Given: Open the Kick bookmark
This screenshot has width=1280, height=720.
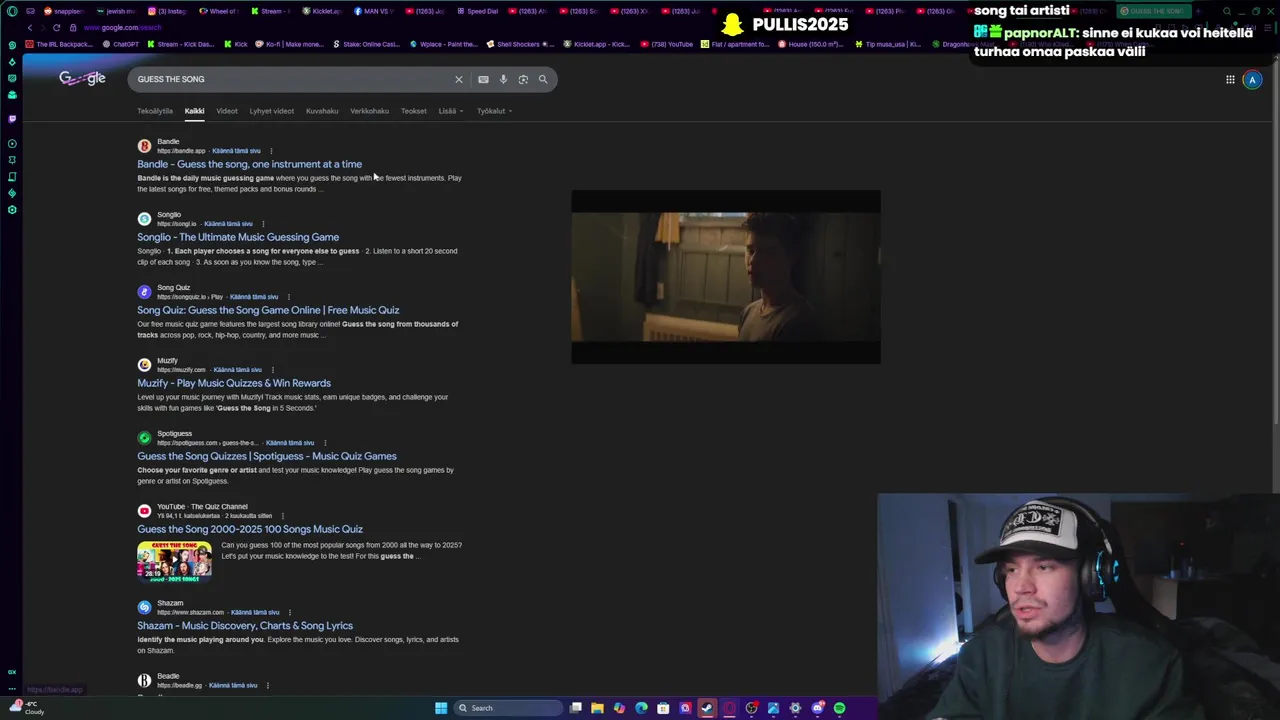Looking at the screenshot, I should pos(235,44).
